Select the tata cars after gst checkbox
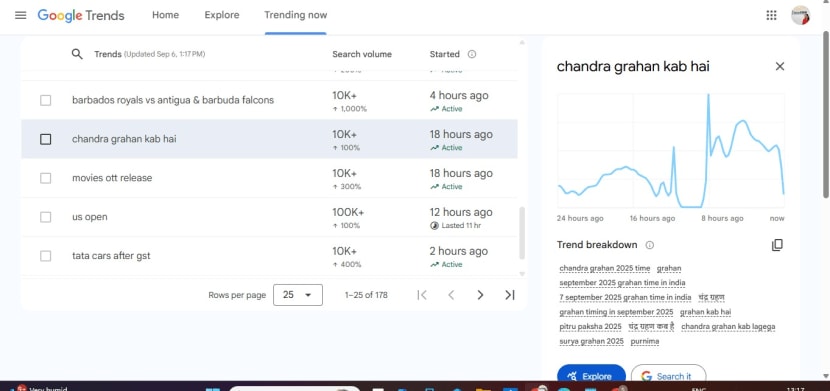 46,256
